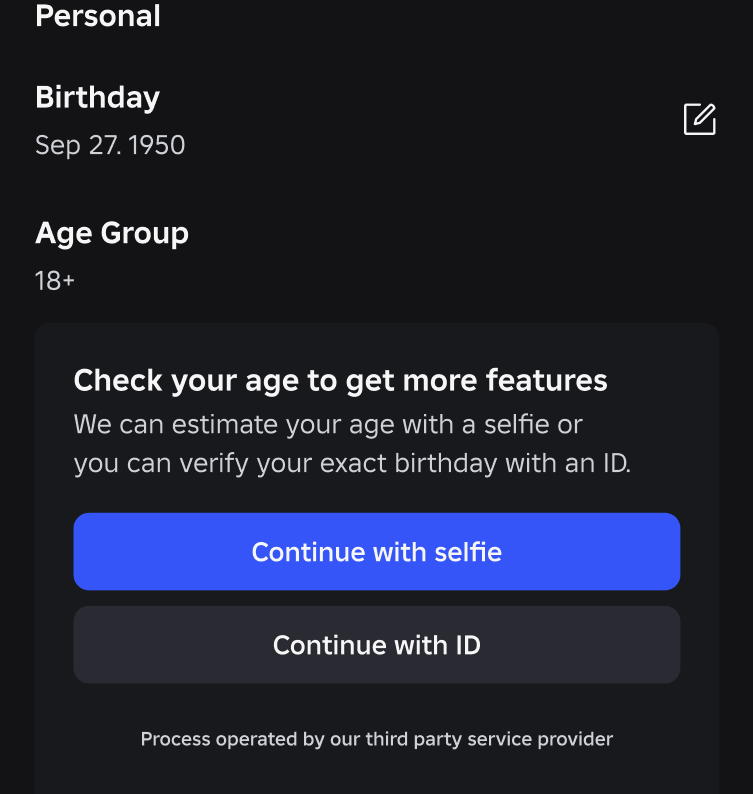This screenshot has height=794, width=753.
Task: Click the edit birthday pencil icon
Action: coord(699,119)
